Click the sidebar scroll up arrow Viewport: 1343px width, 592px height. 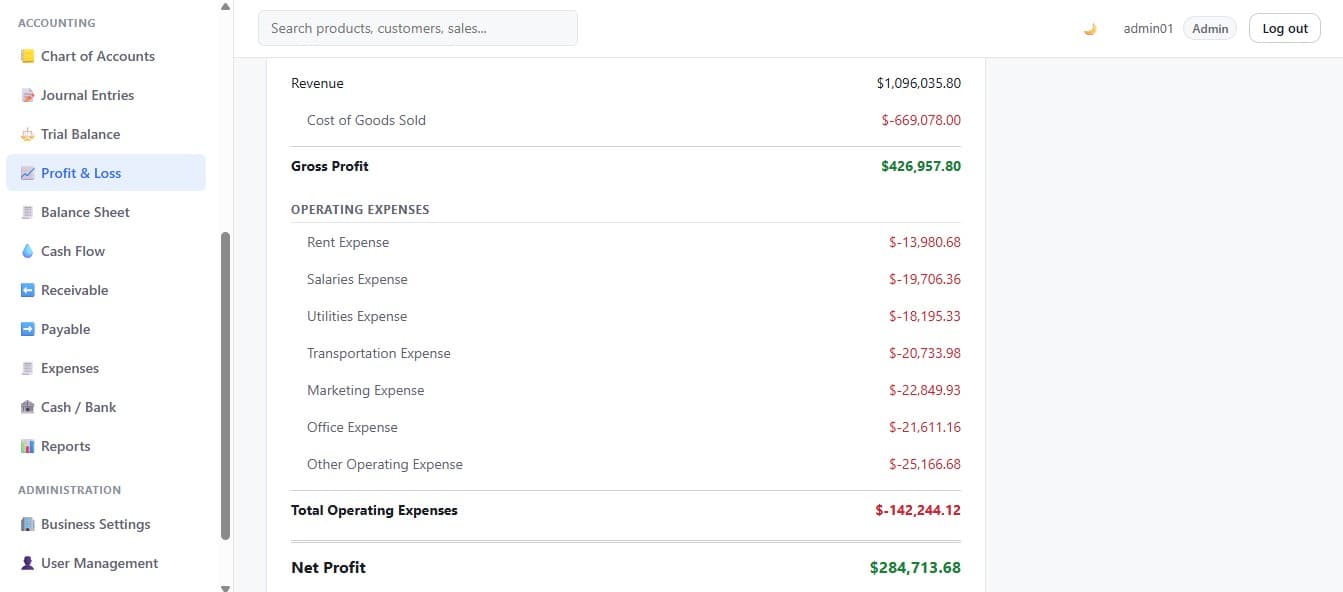click(x=225, y=6)
